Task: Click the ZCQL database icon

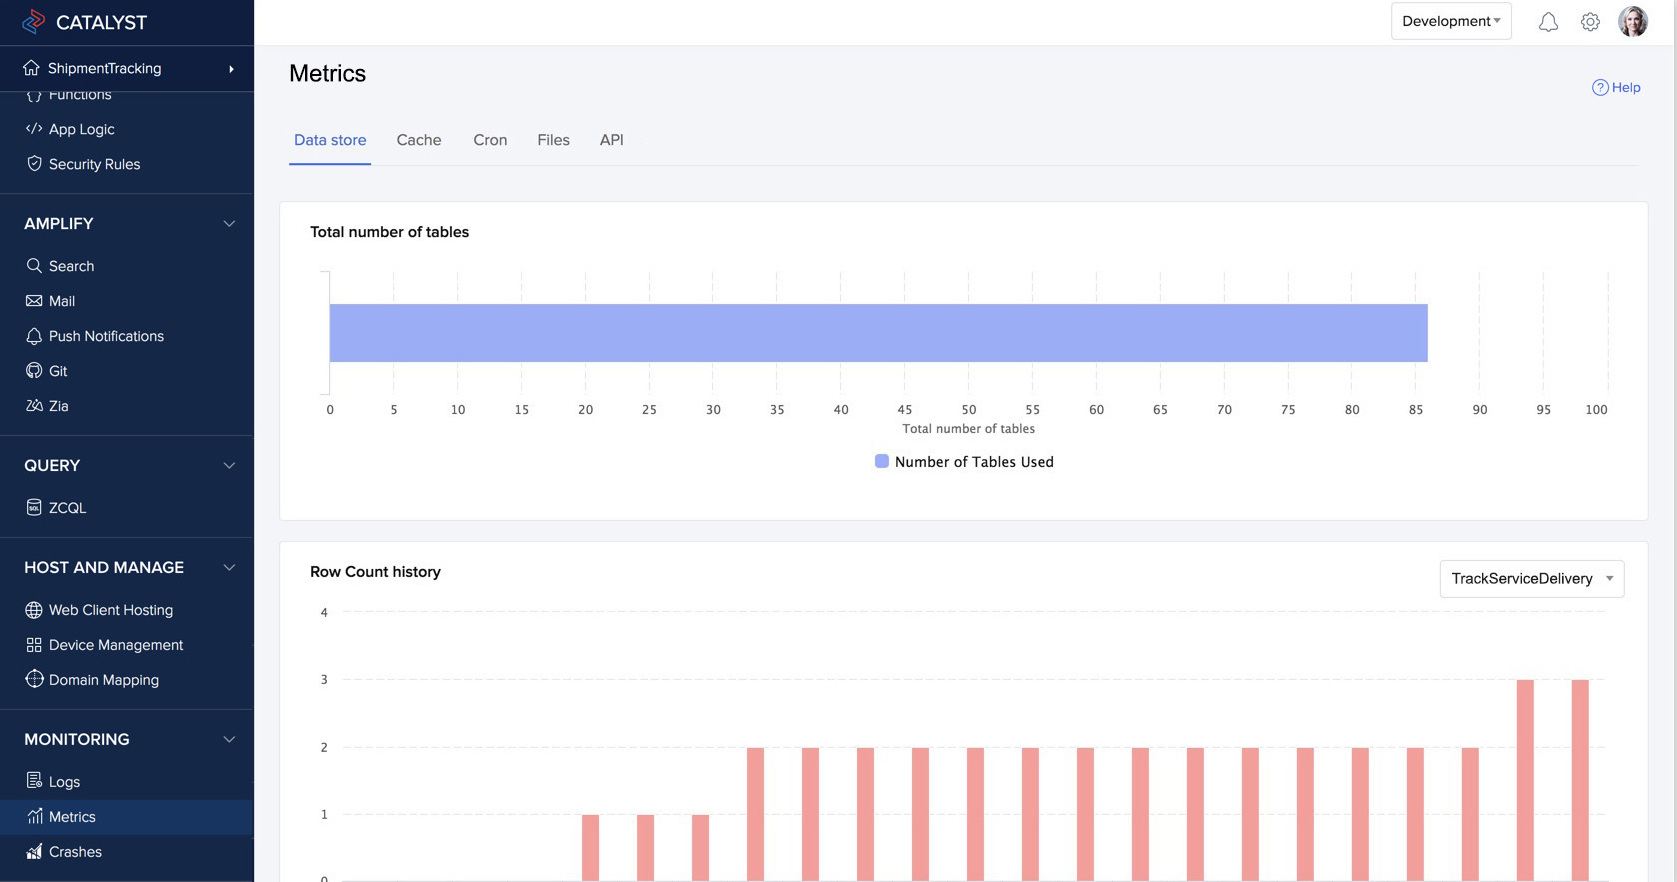Action: pos(34,508)
